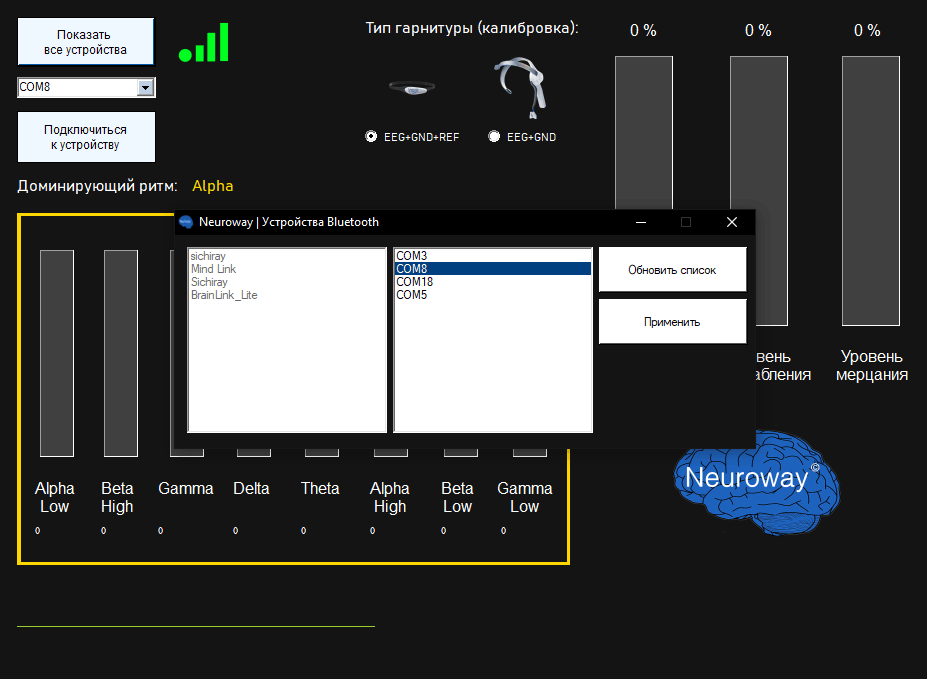The image size is (927, 679).
Task: Click the "Уровень мерцания" label
Action: 872,366
